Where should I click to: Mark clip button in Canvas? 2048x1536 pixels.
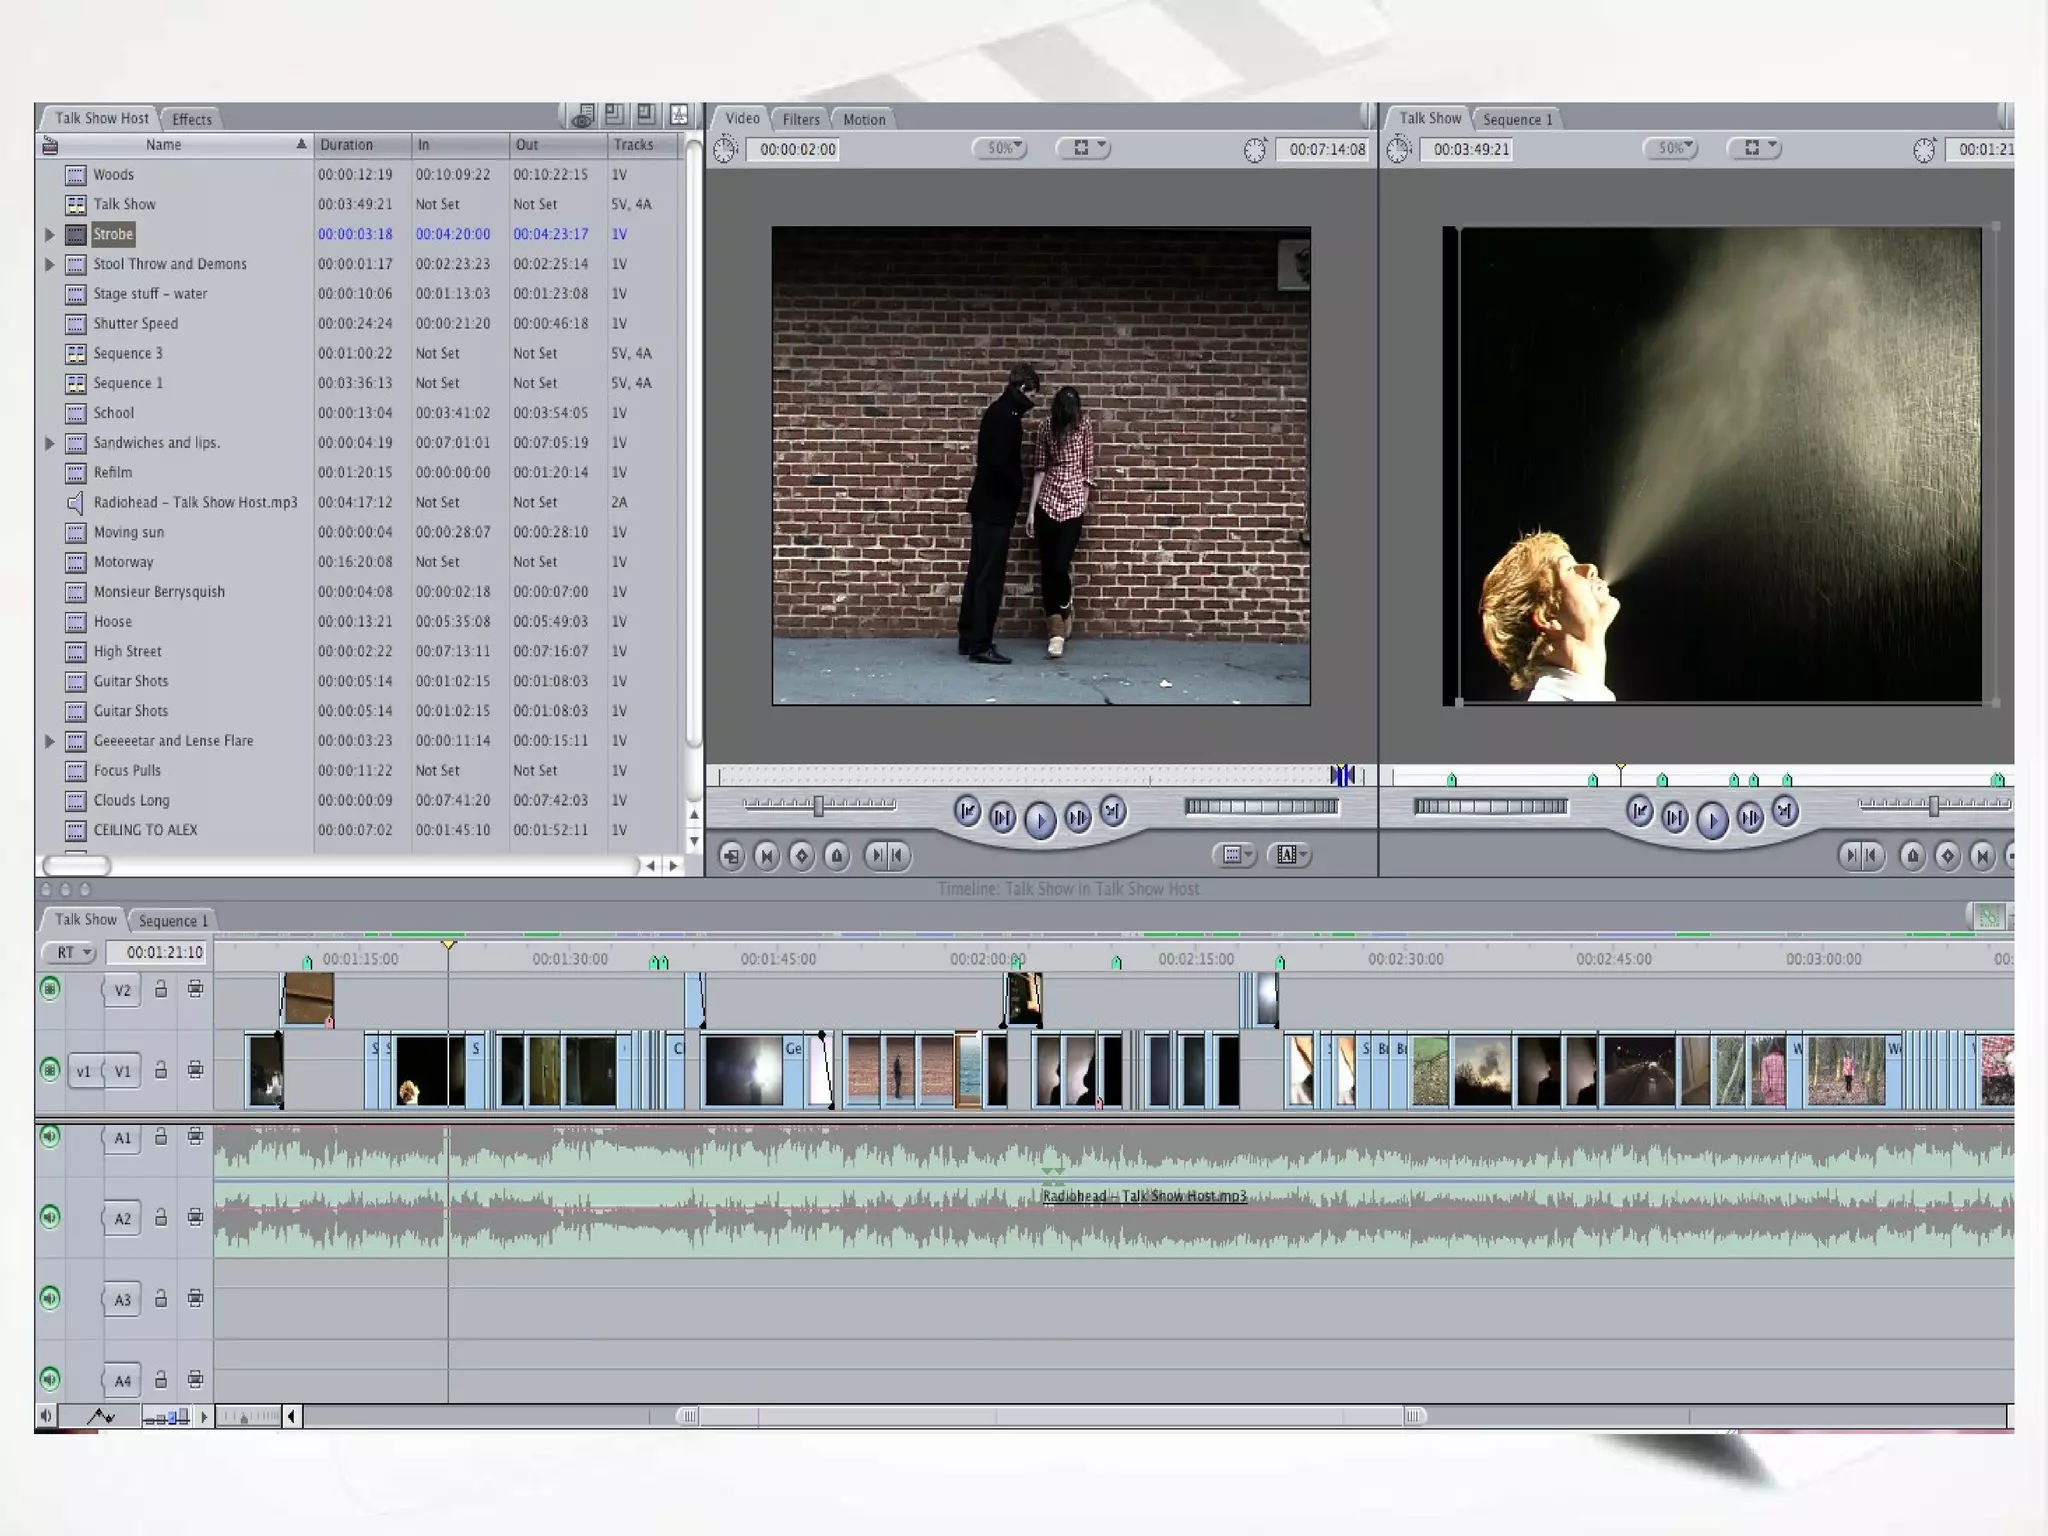1982,855
